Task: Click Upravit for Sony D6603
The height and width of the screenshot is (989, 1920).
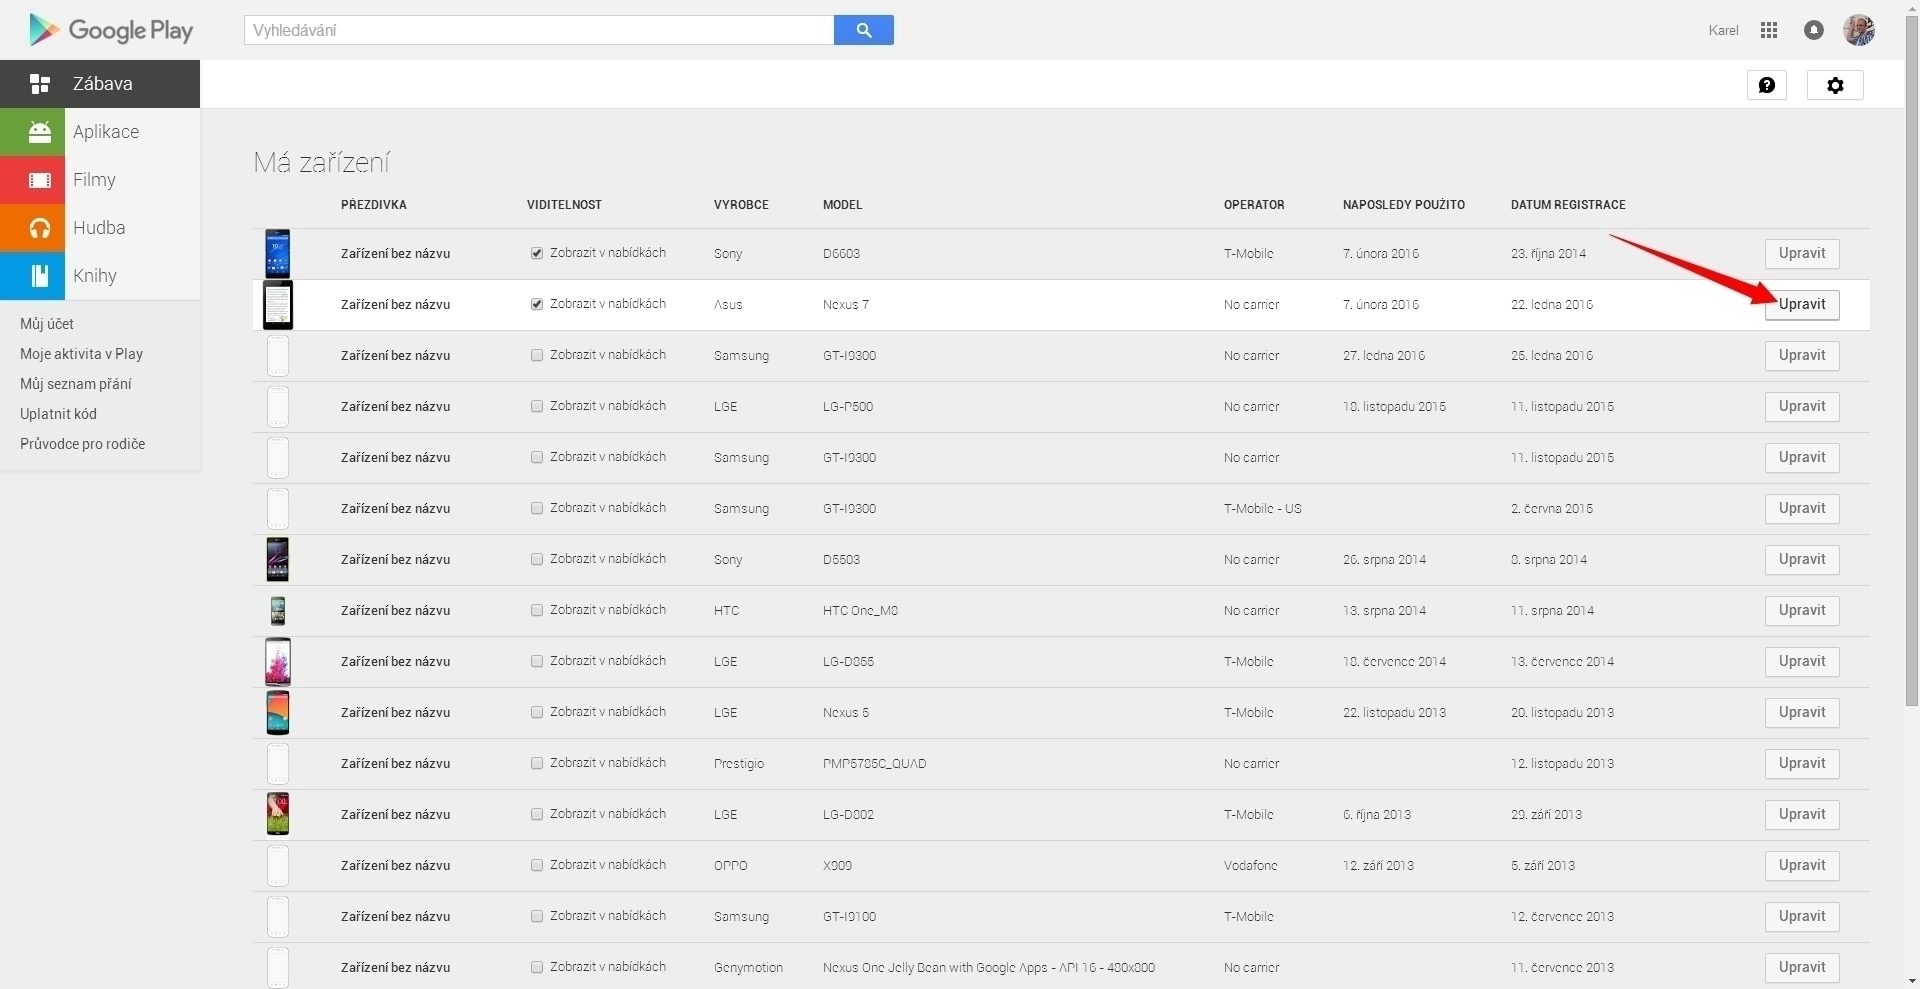Action: click(1802, 254)
